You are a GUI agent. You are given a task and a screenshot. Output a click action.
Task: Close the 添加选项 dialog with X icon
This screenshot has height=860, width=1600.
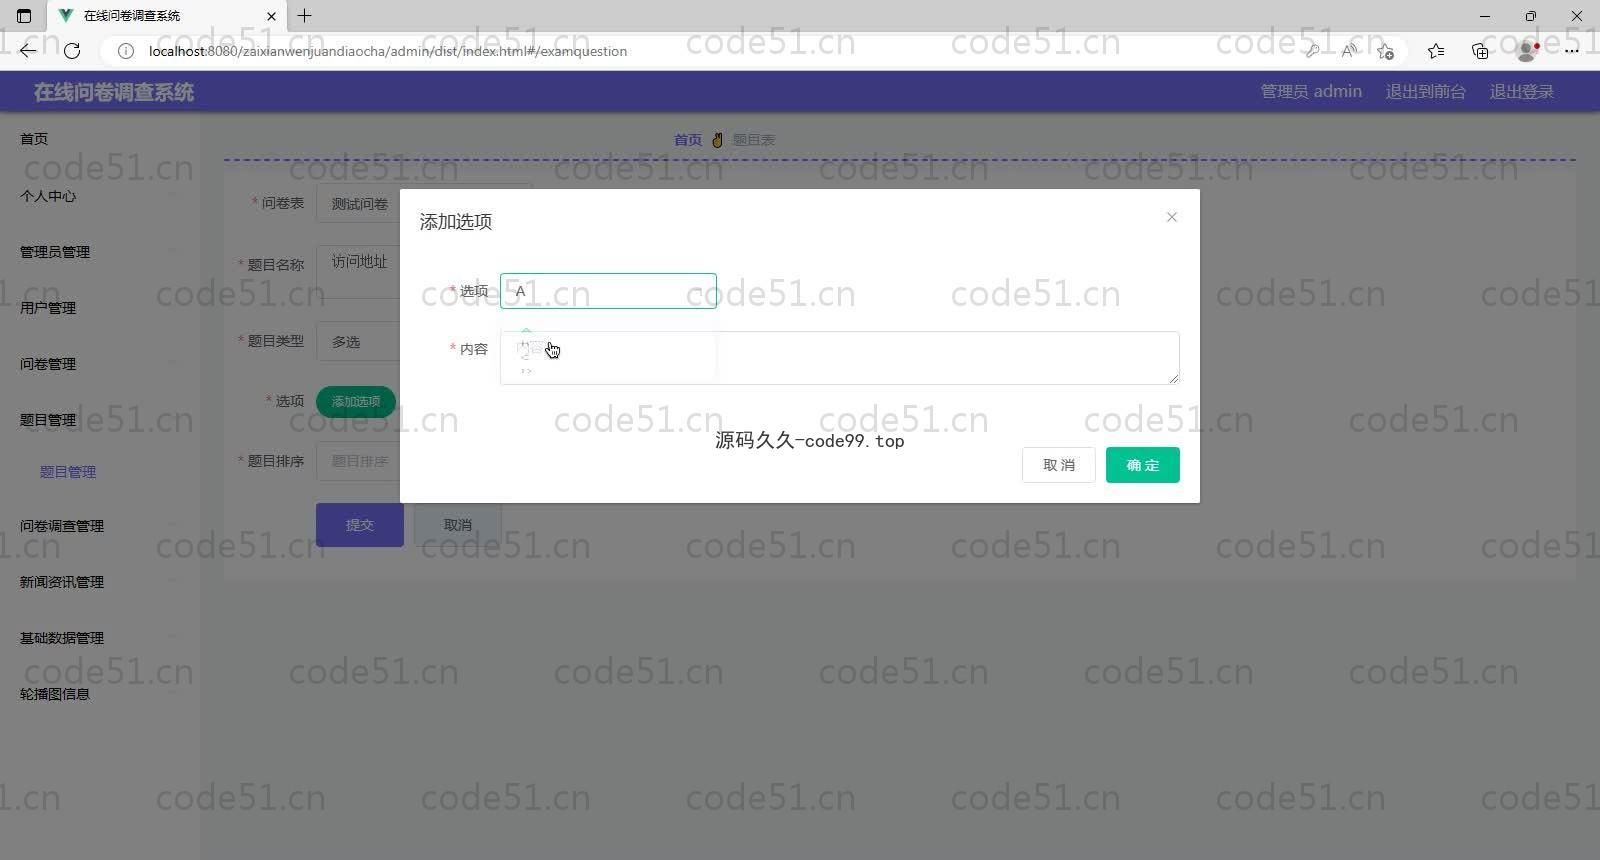(x=1172, y=217)
